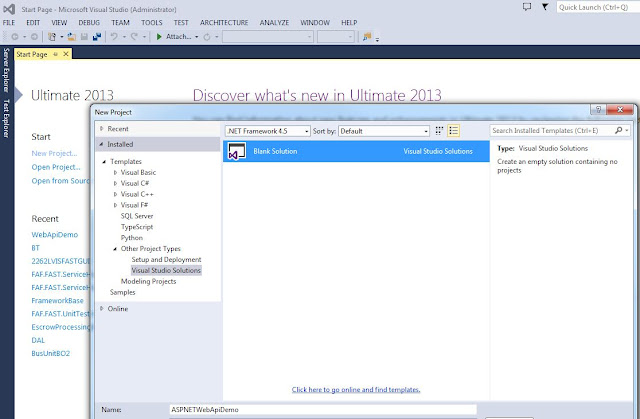Switch template list to small icons view
This screenshot has height=419, width=640.
[439, 131]
